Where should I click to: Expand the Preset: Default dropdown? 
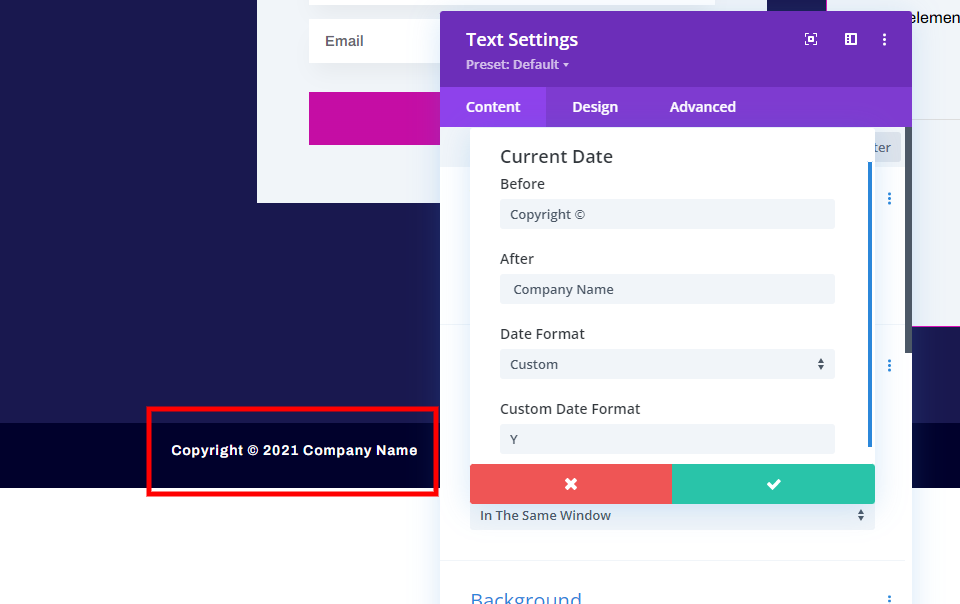pos(517,65)
